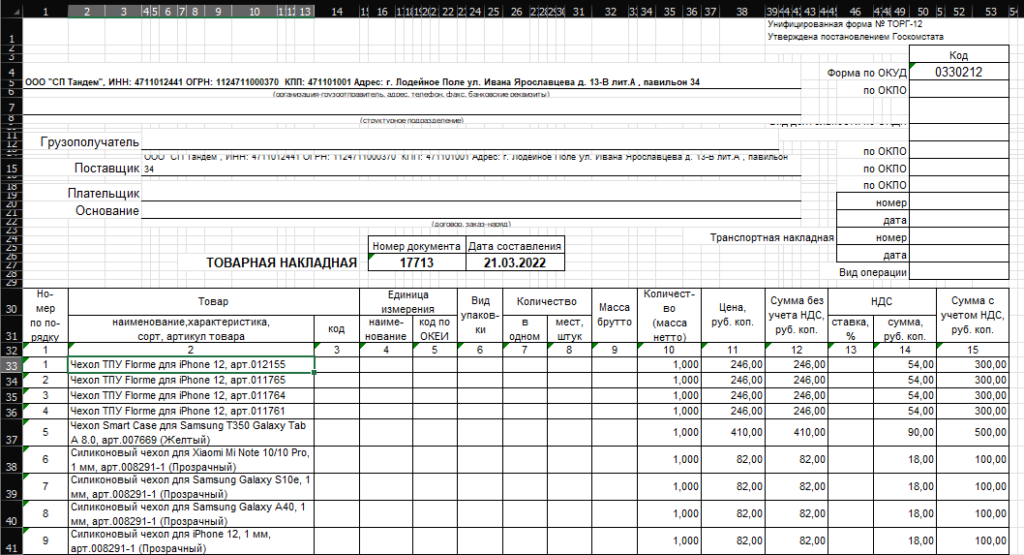Select the Основание label cell

[107, 210]
